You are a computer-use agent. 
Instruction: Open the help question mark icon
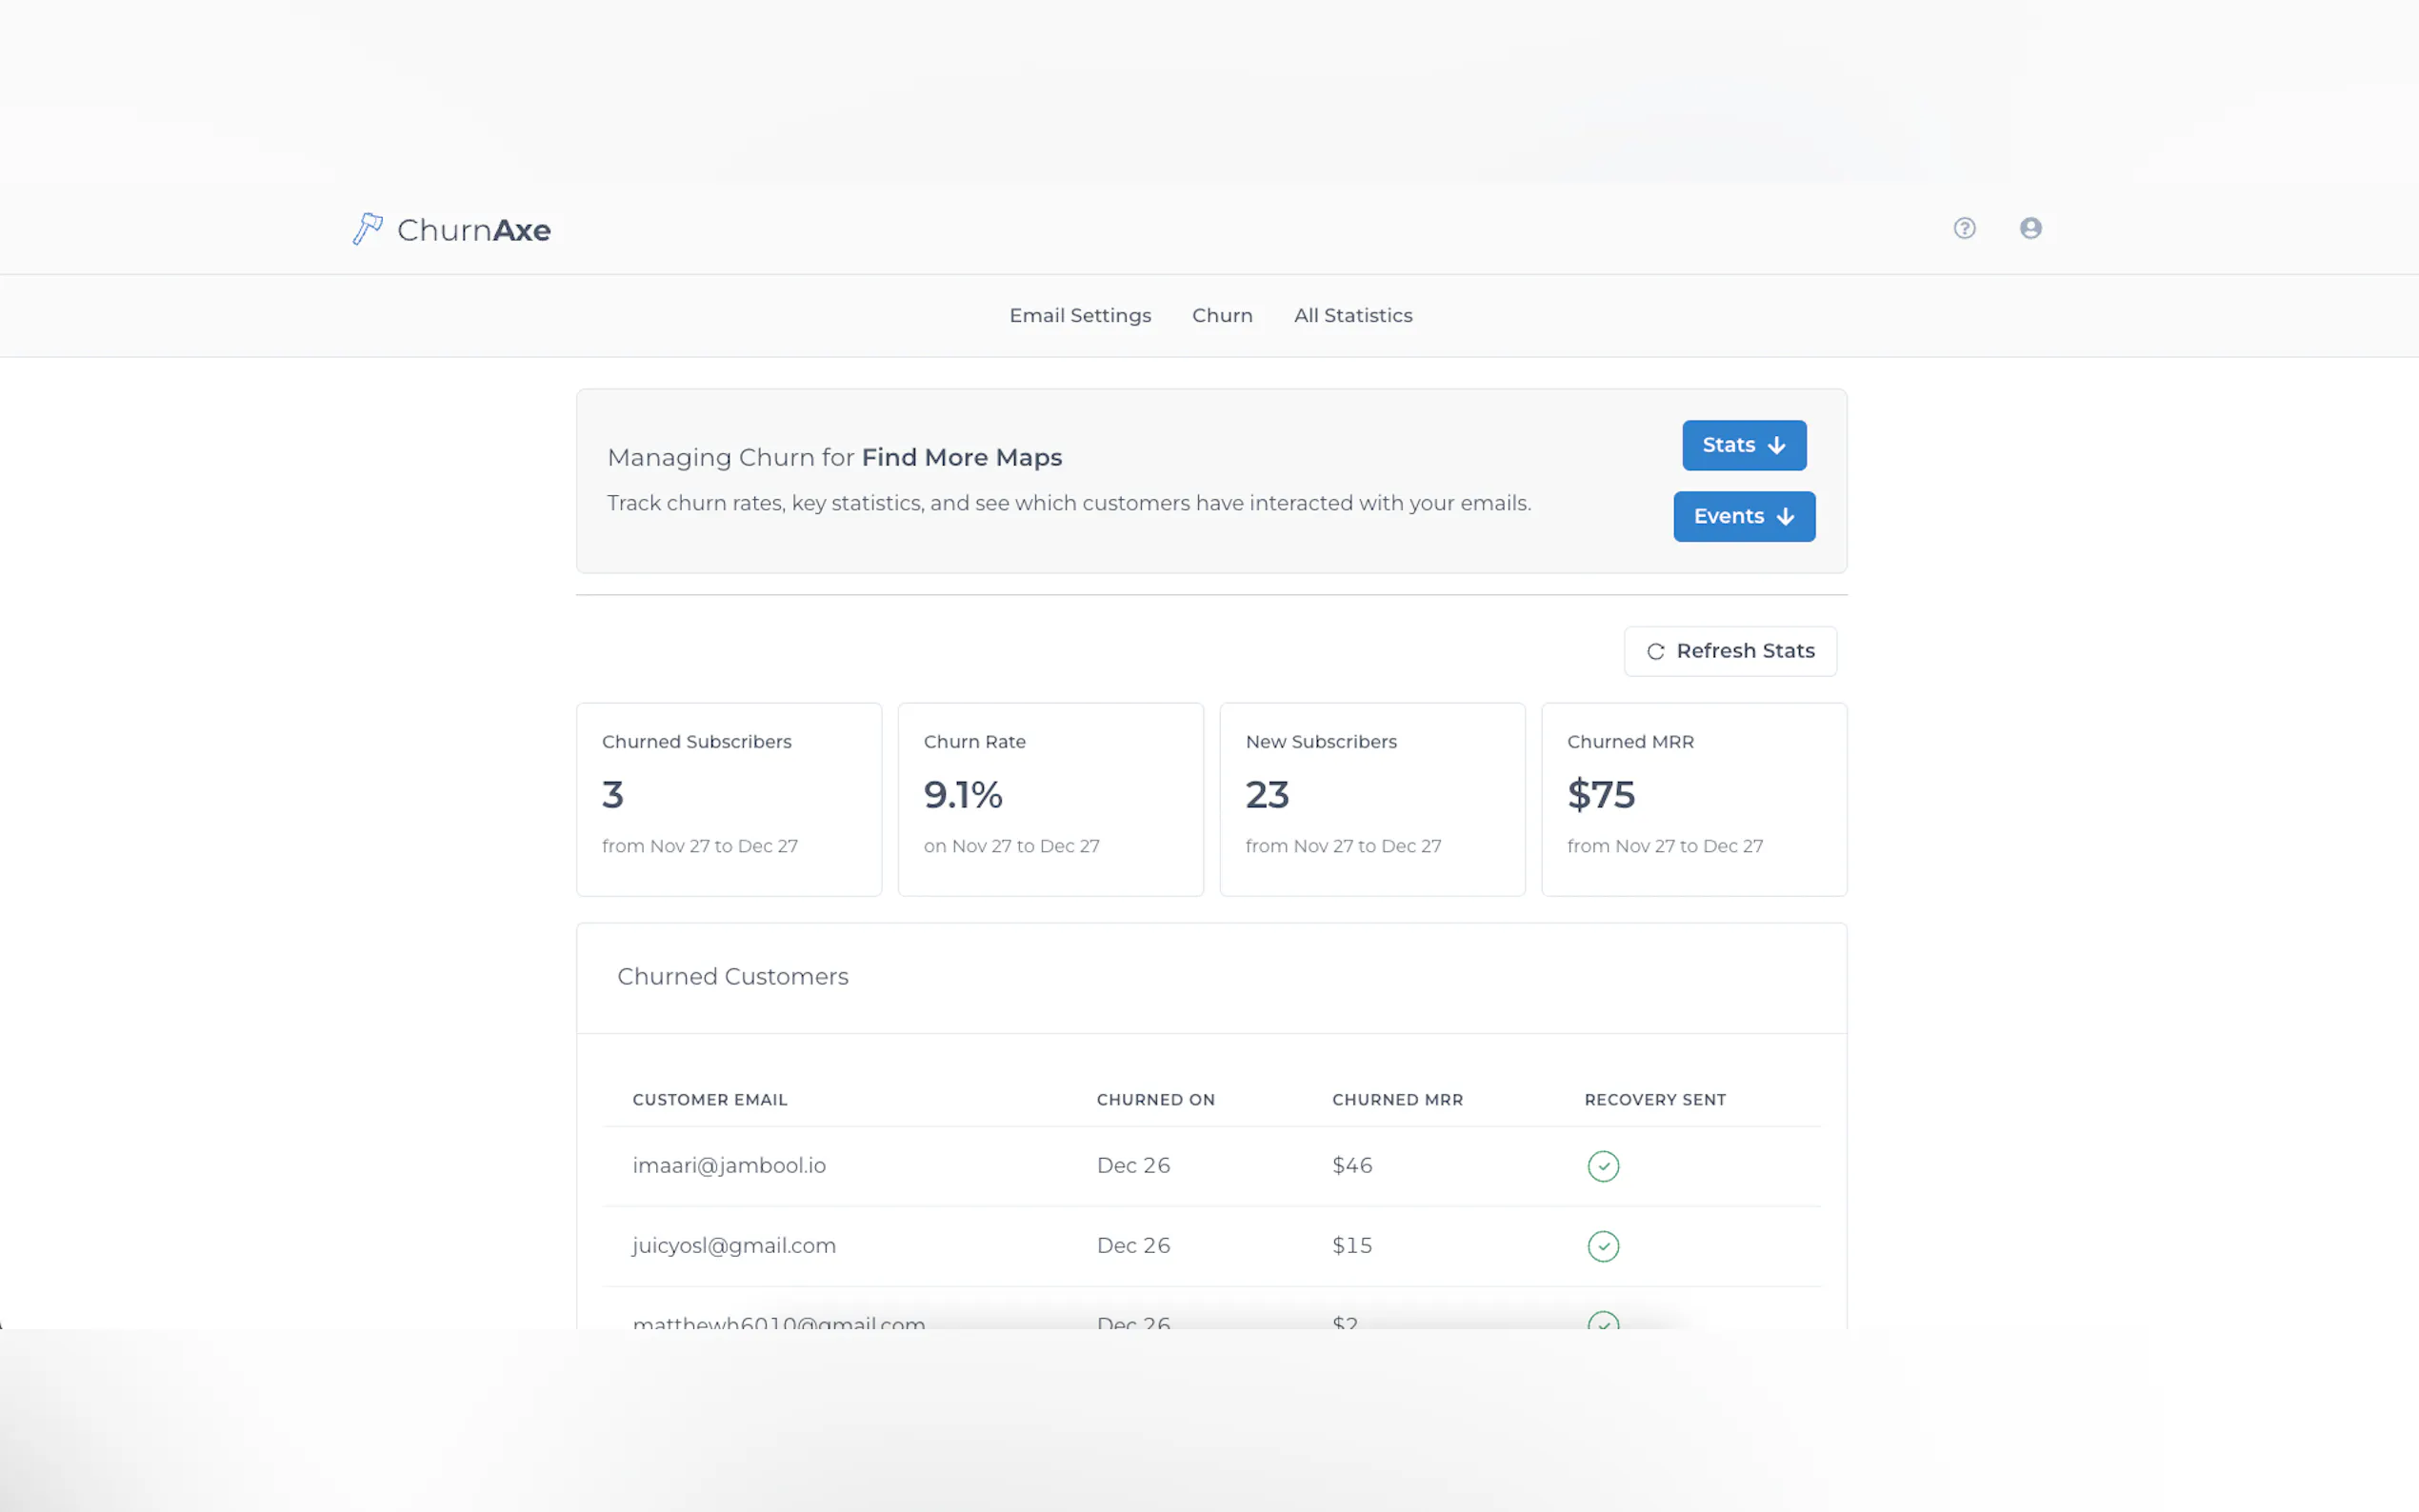coord(1964,228)
